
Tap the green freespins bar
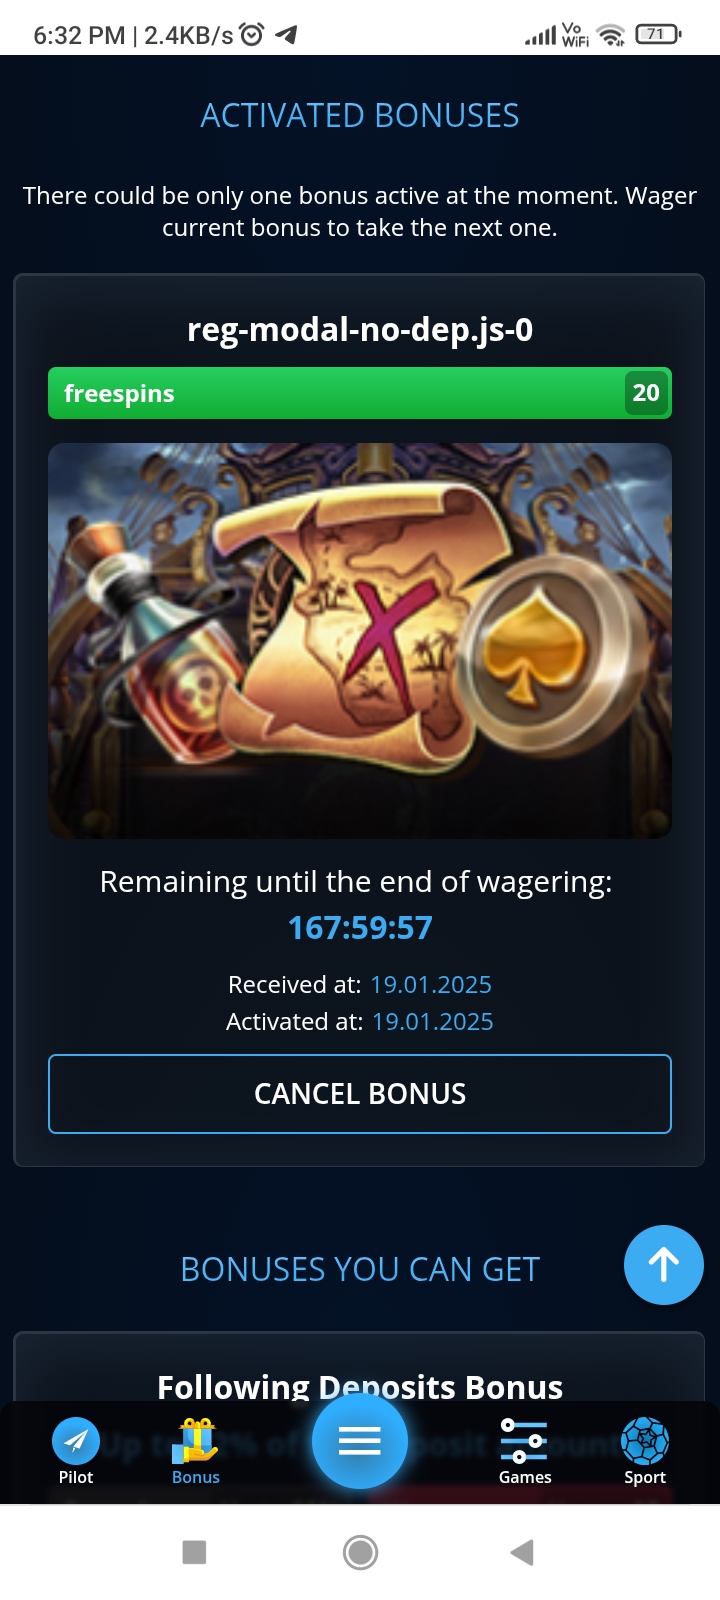click(x=360, y=393)
